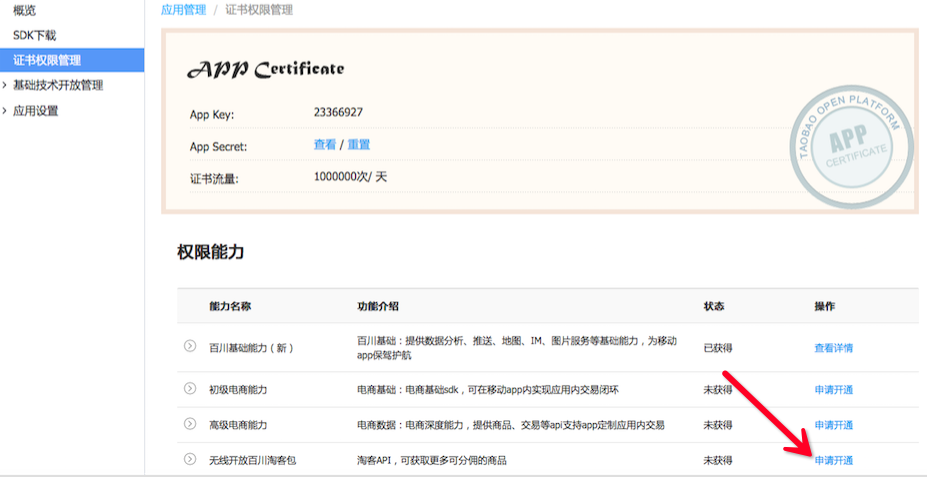Click description starting 电商数据：电商深度能力
This screenshot has width=927, height=477.
click(511, 425)
